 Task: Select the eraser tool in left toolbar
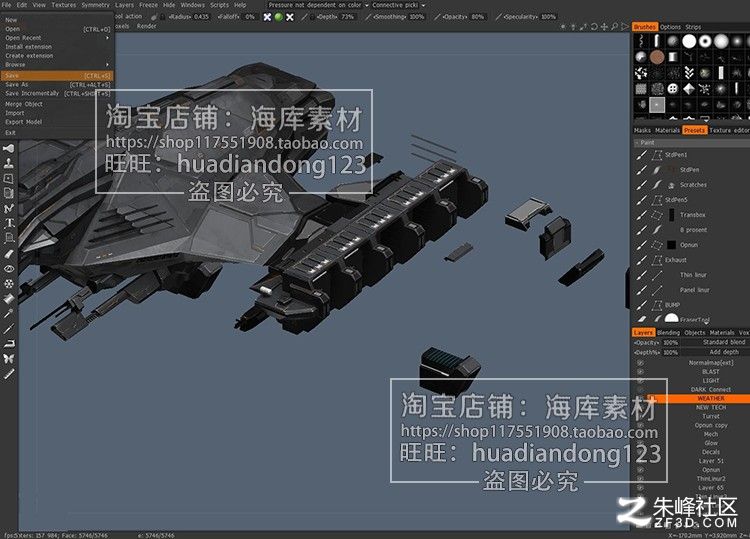[9, 253]
